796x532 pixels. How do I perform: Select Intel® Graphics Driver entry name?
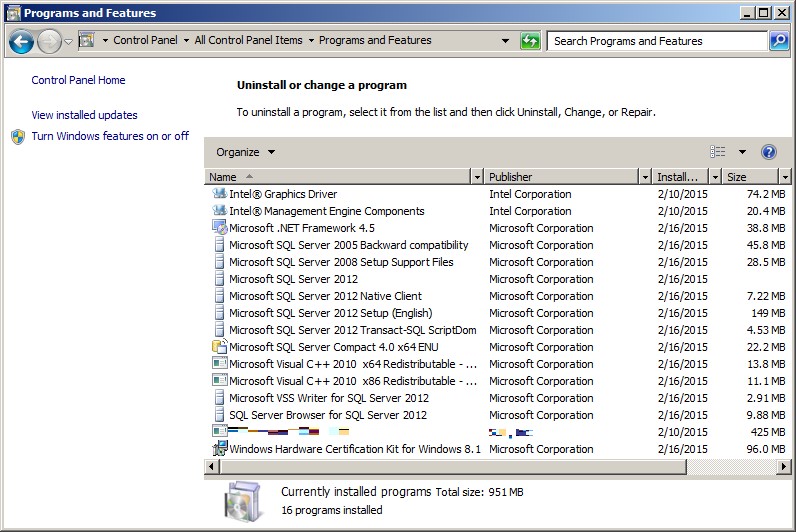pos(283,194)
